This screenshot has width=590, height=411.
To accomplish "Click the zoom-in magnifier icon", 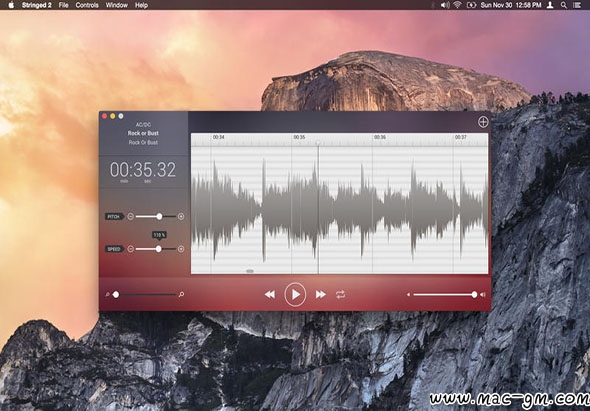I will [182, 294].
